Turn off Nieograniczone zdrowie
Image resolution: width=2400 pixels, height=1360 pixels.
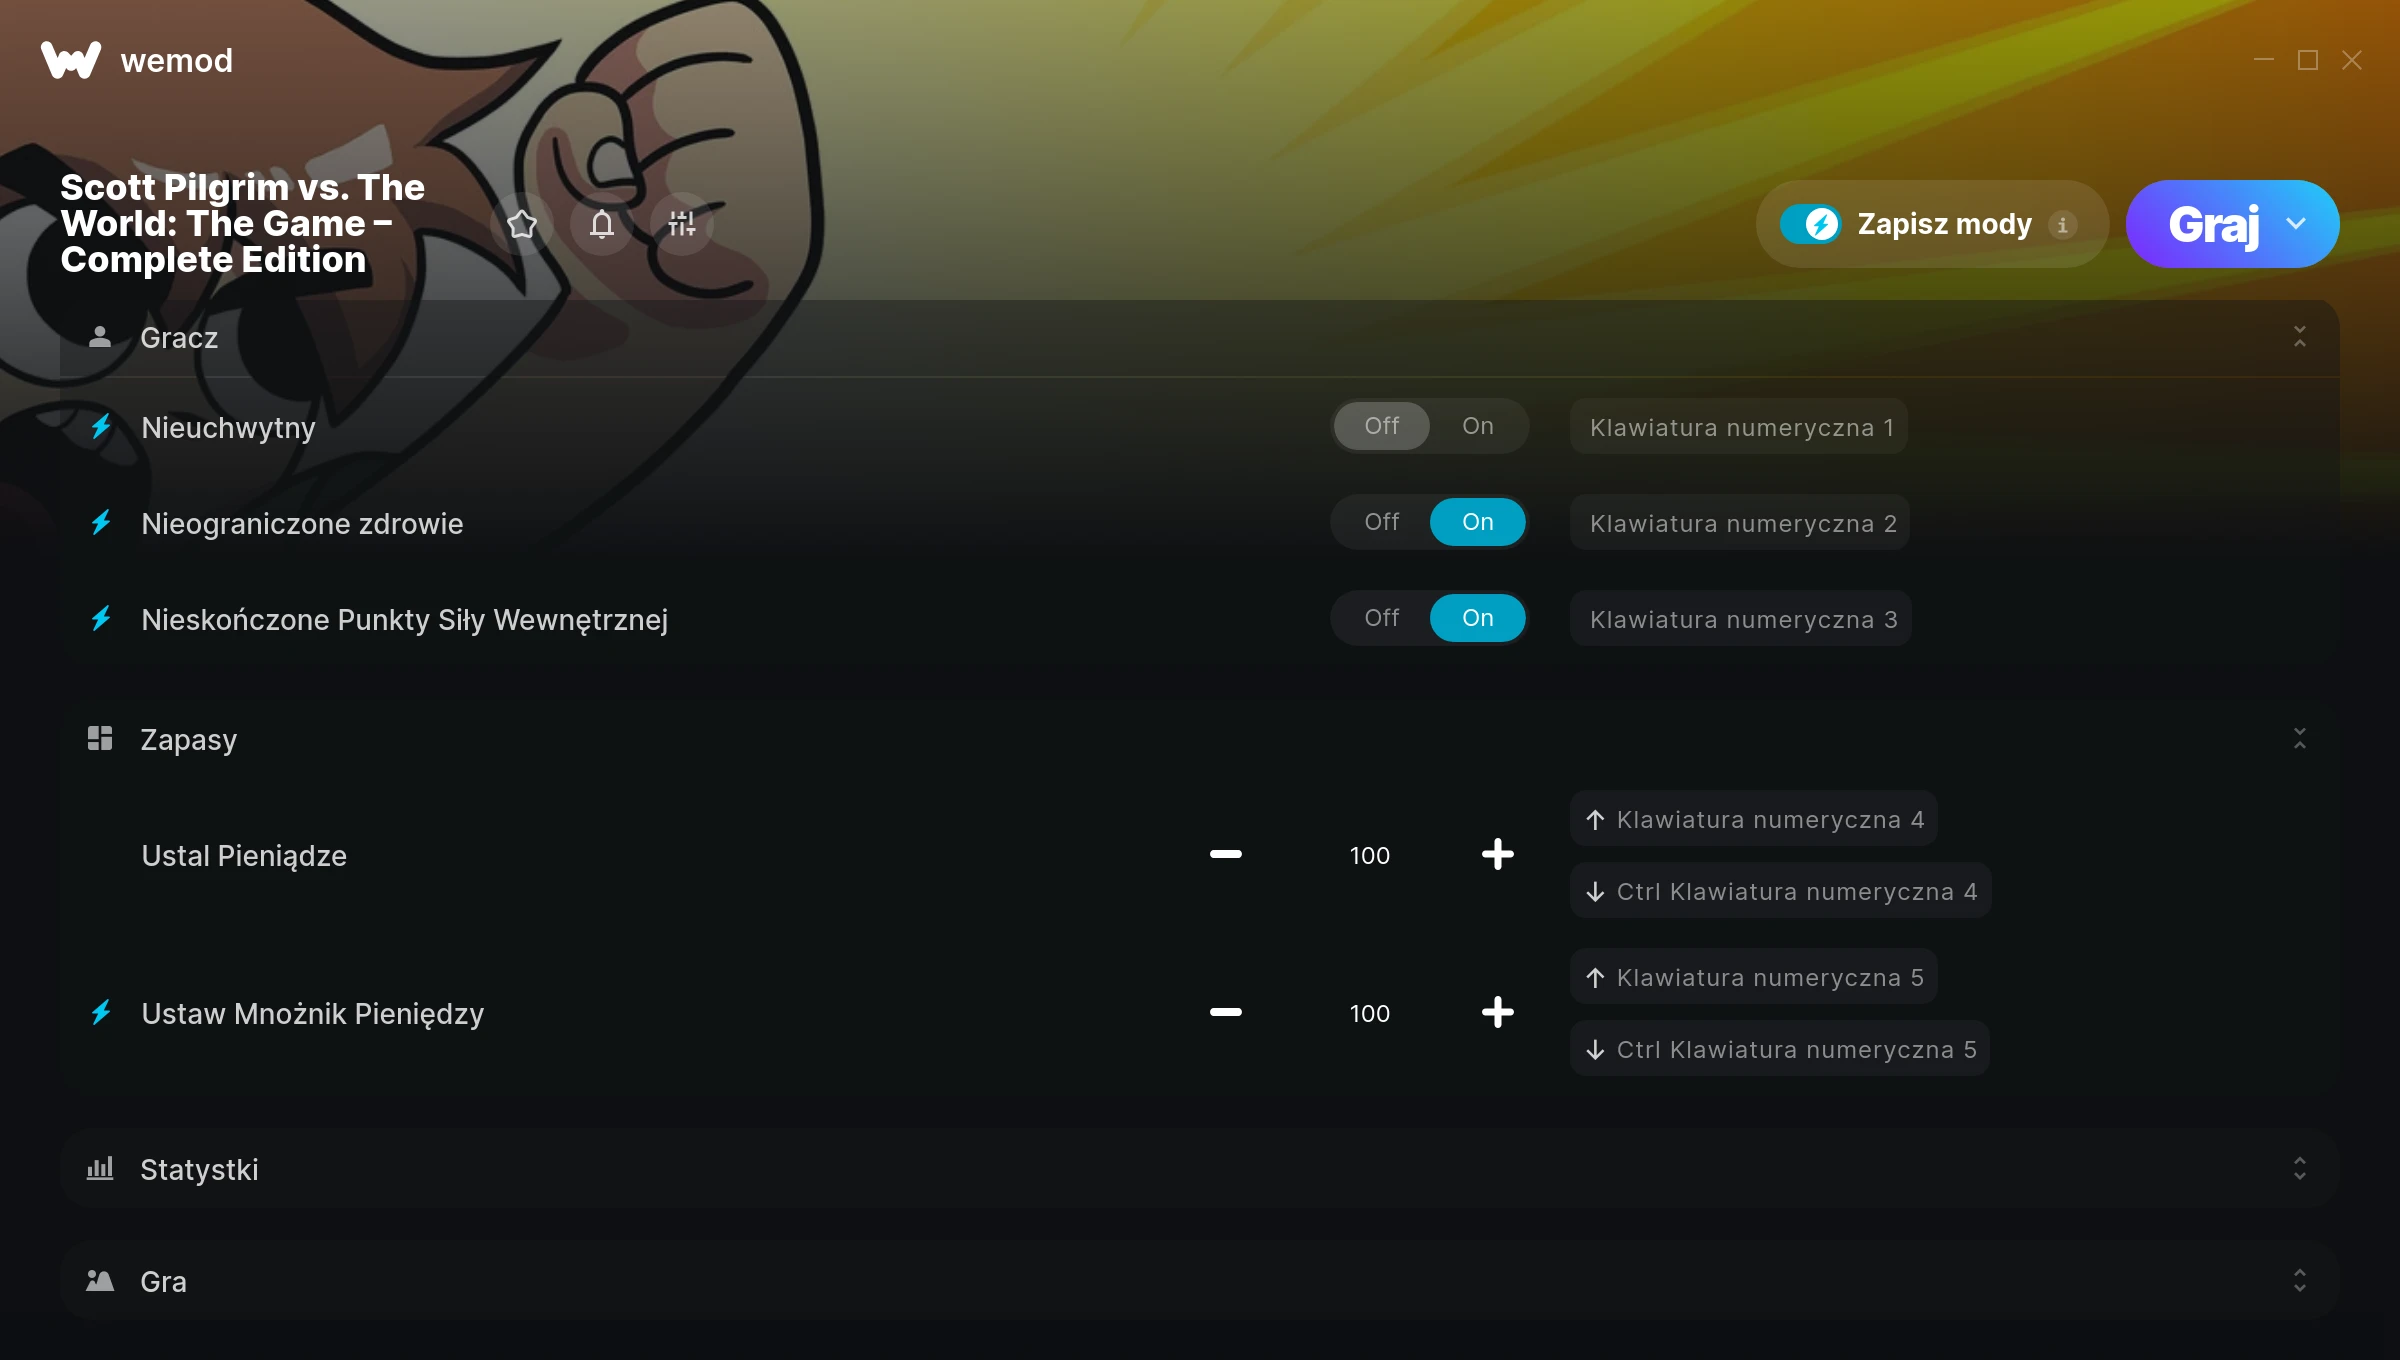coord(1382,522)
